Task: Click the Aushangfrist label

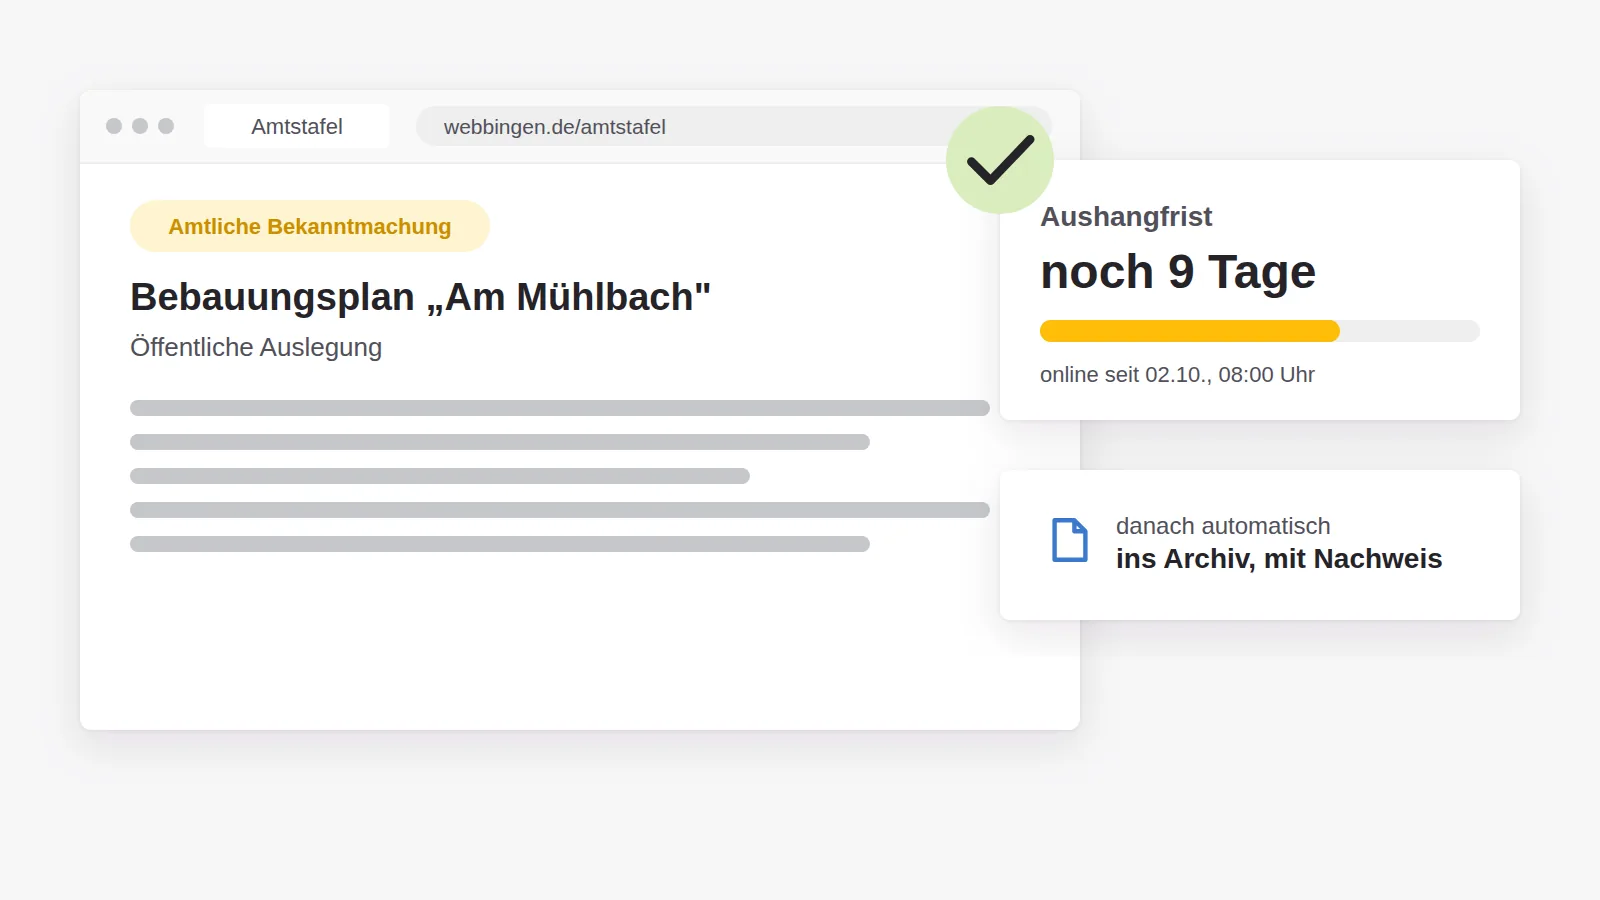Action: tap(1126, 216)
